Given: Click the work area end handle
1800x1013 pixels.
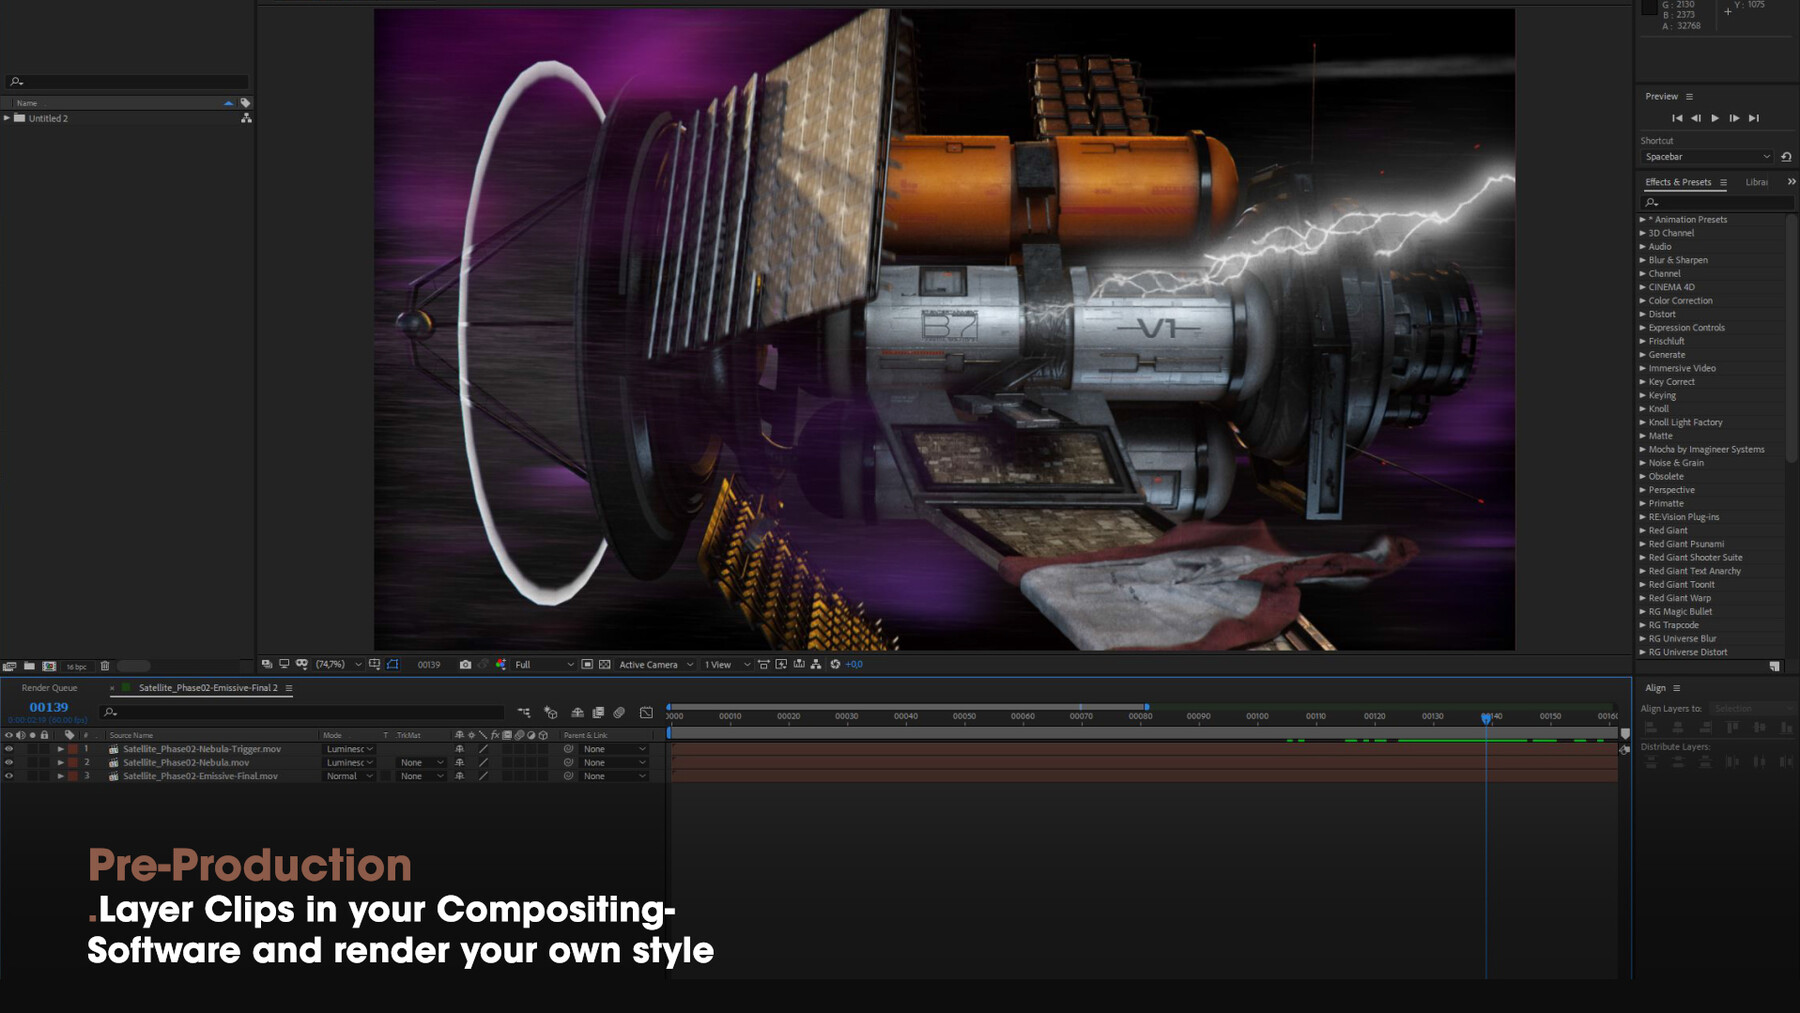Looking at the screenshot, I should pyautogui.click(x=1146, y=707).
